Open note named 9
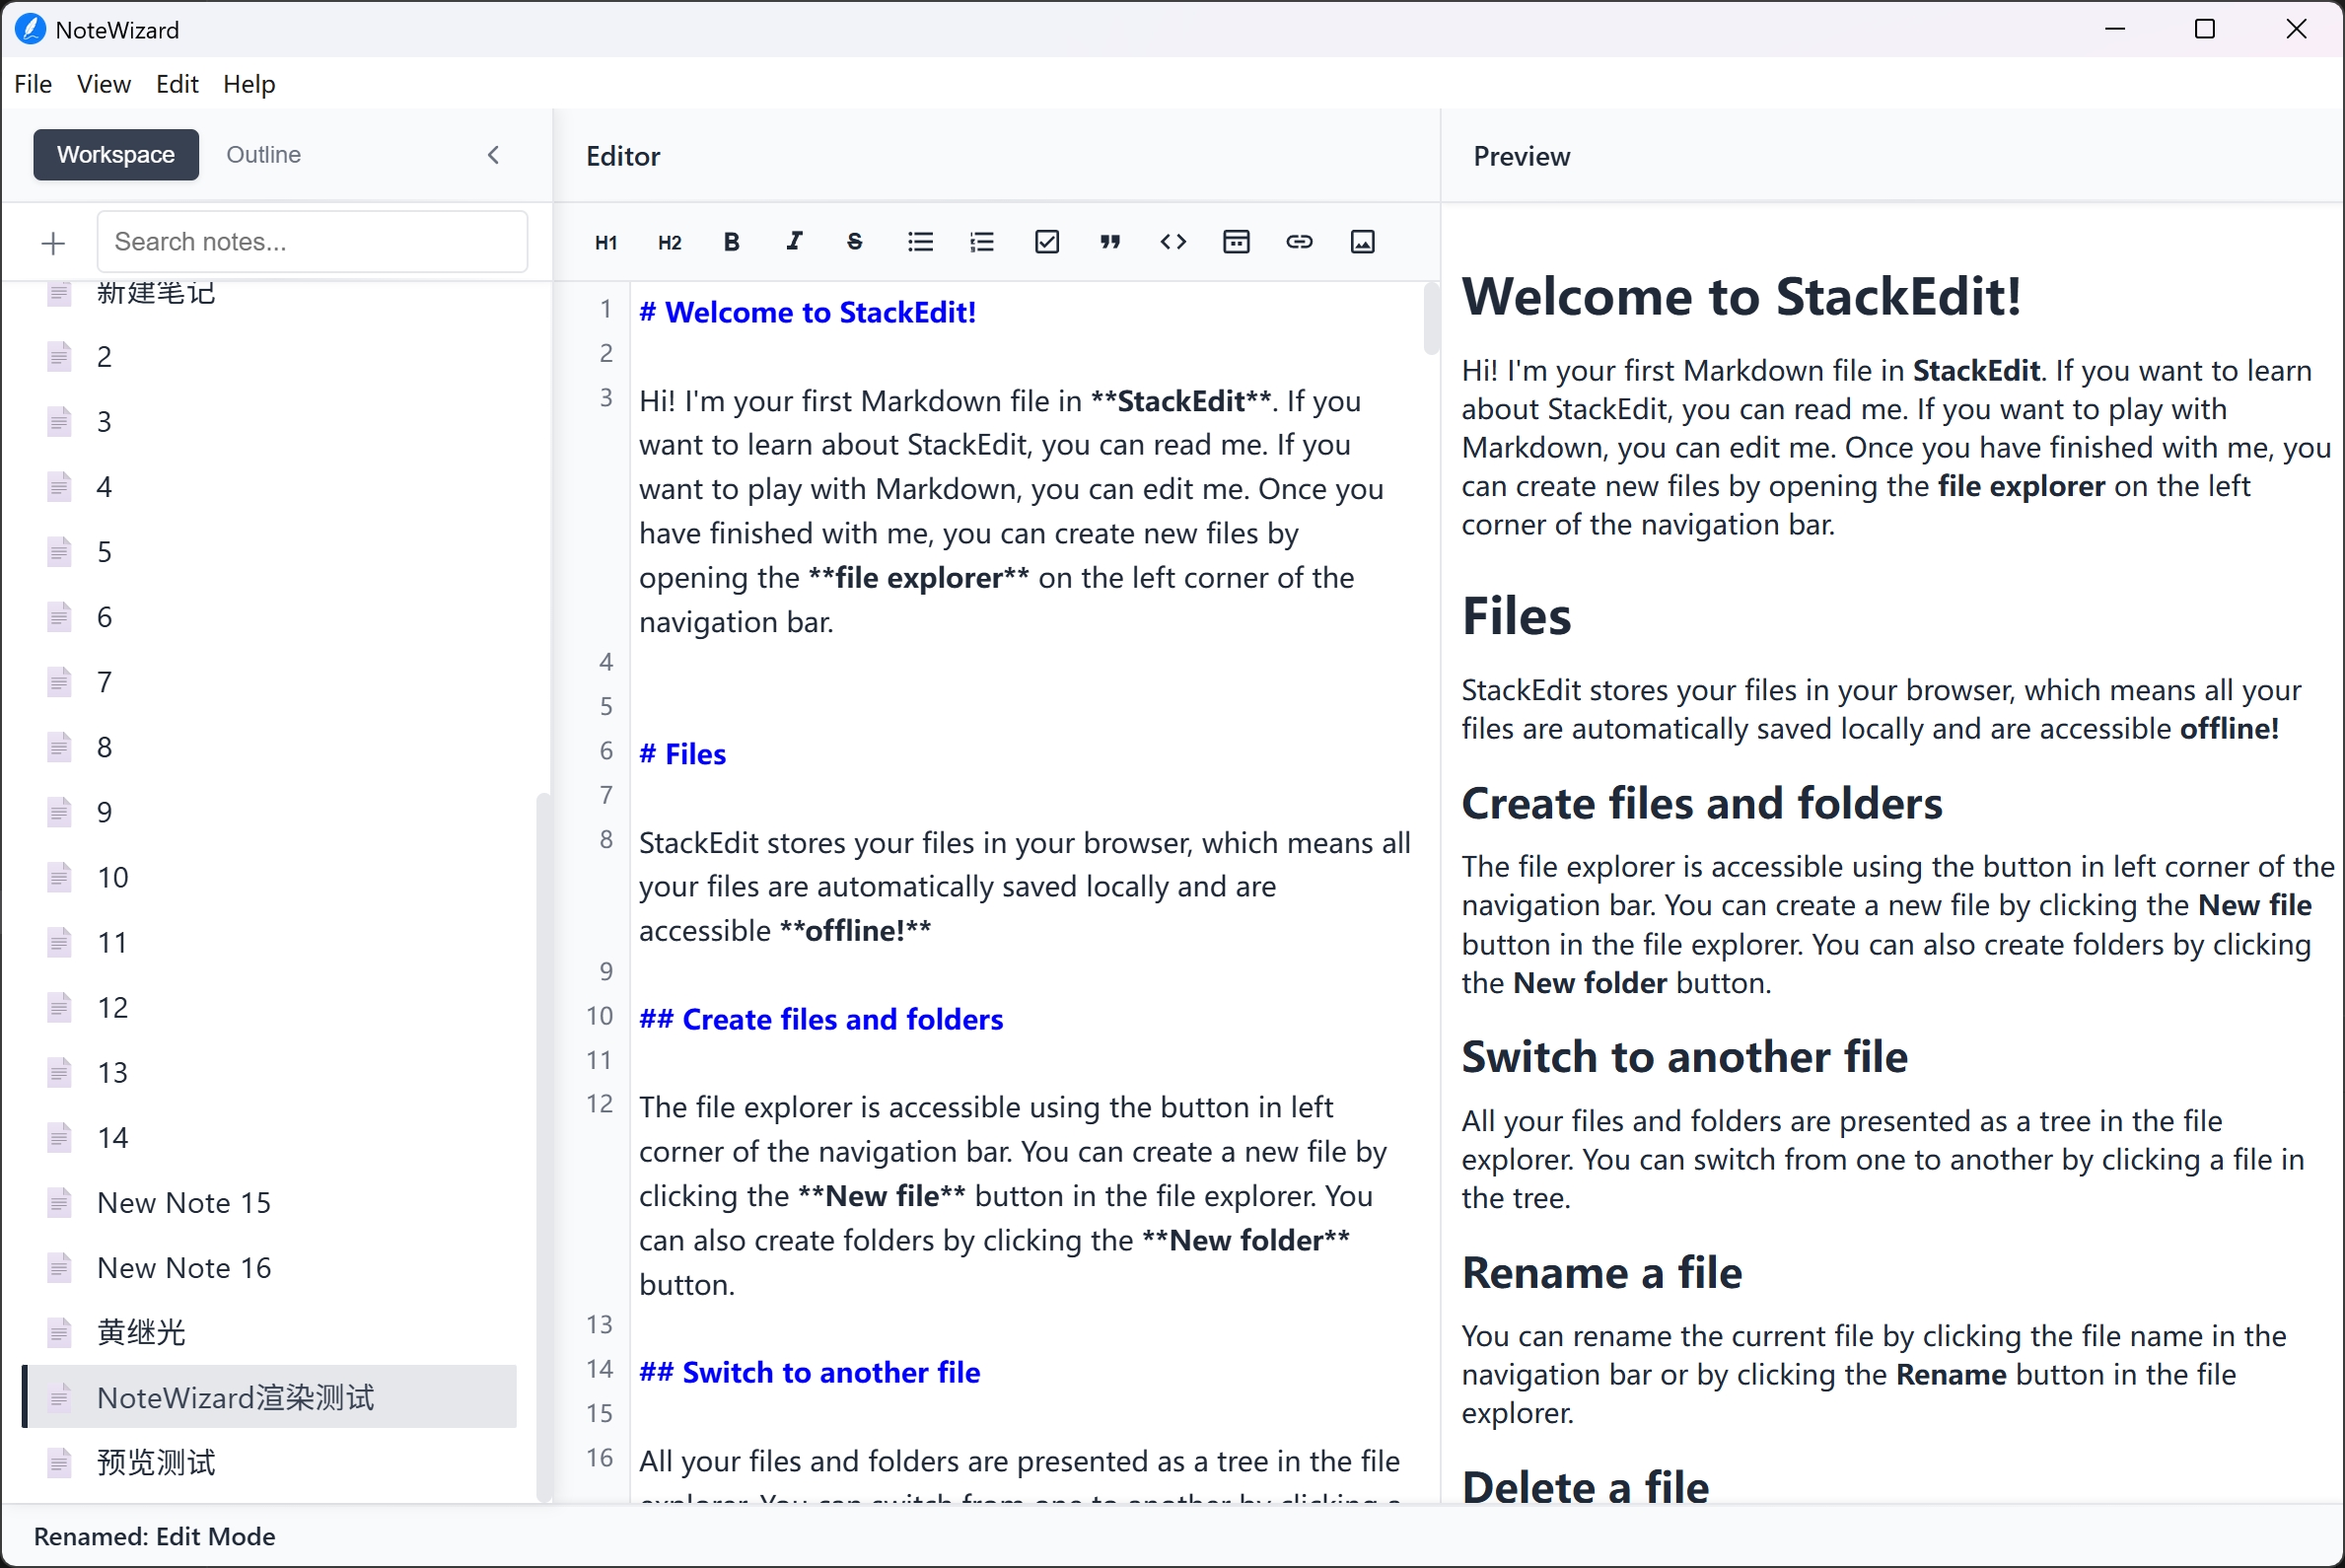Screen dimensions: 2345x1568 coord(270,812)
